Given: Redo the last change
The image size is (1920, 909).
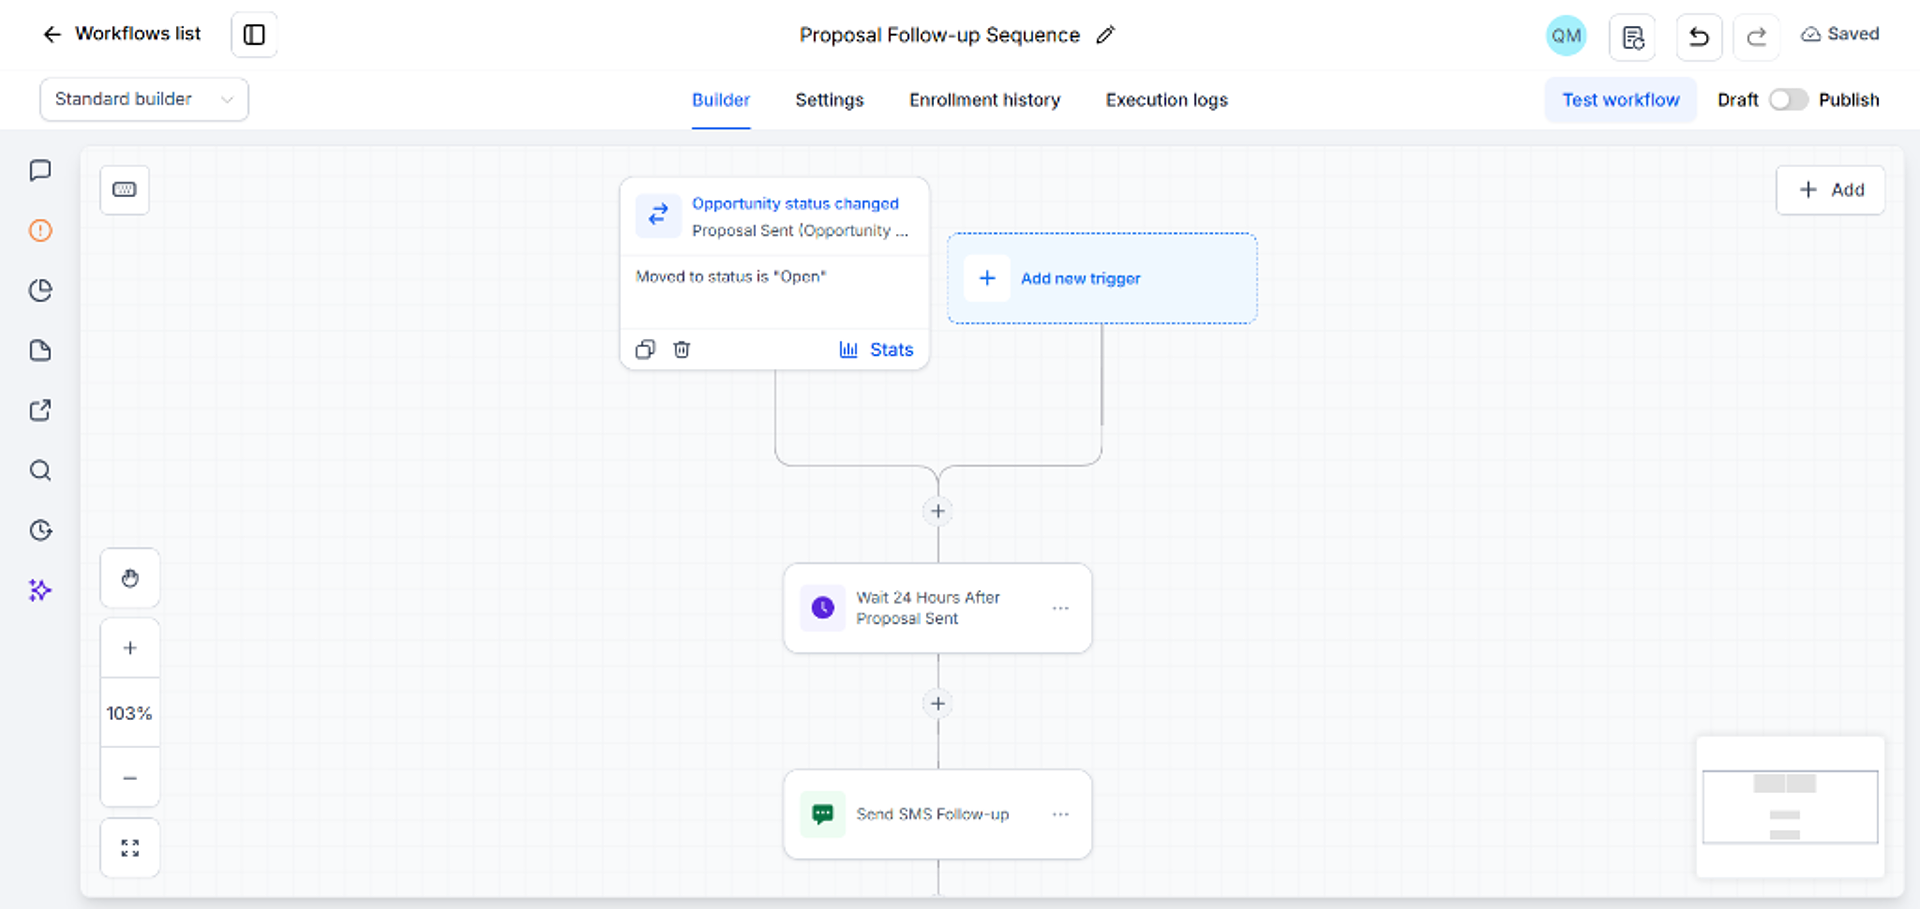Looking at the screenshot, I should pos(1756,37).
